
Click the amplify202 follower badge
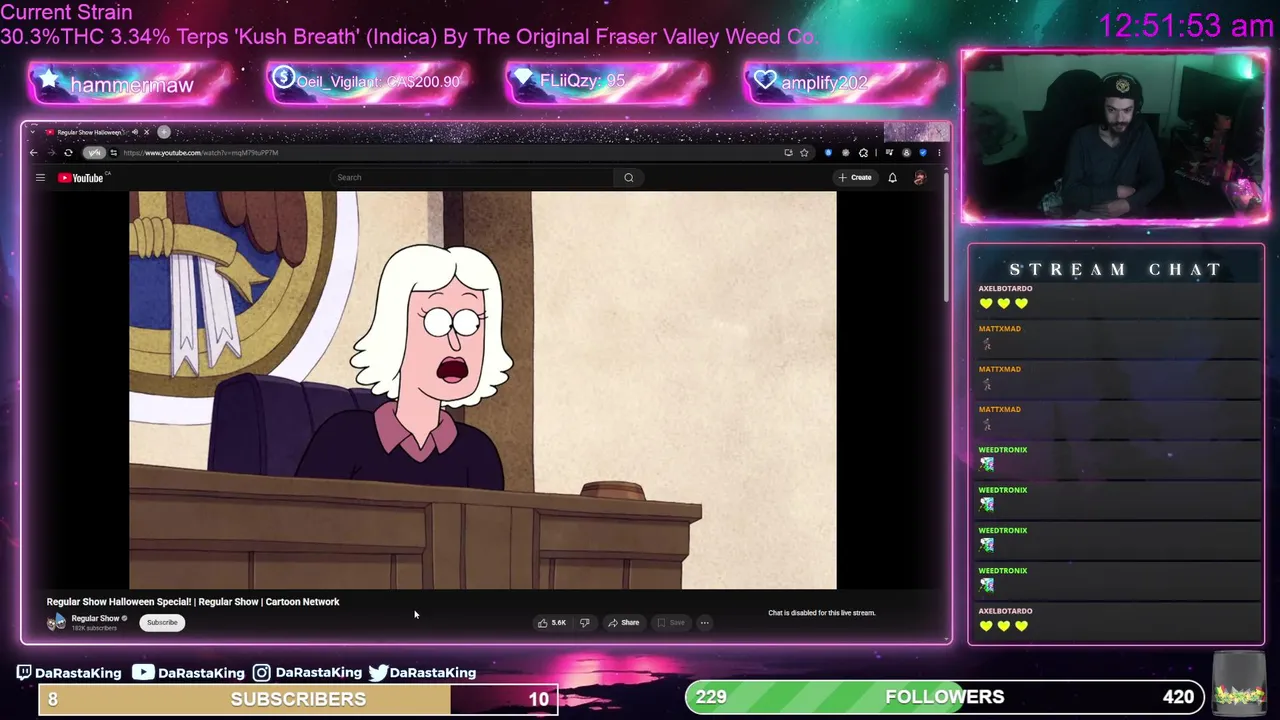point(845,83)
